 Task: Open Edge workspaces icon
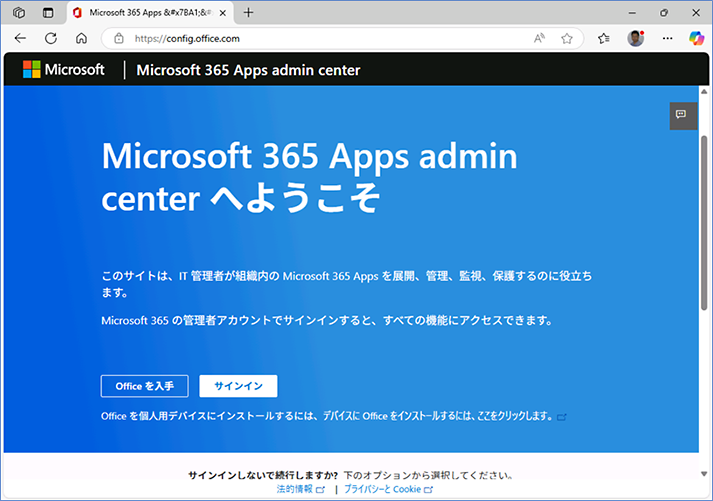coord(19,13)
